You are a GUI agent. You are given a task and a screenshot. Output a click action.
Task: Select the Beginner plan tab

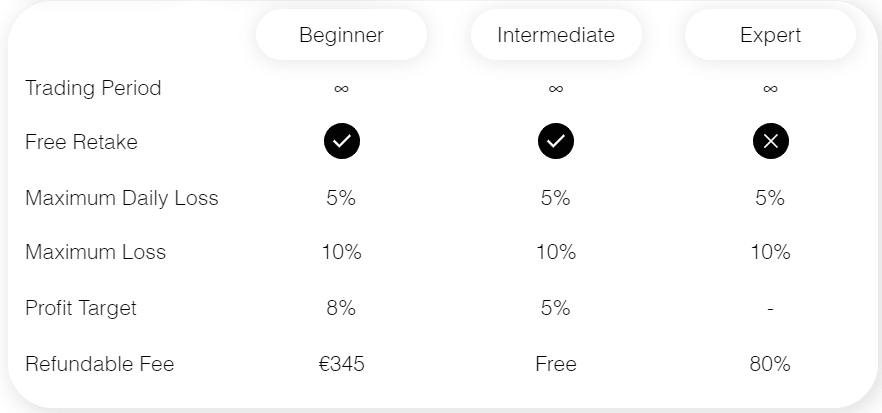coord(341,35)
